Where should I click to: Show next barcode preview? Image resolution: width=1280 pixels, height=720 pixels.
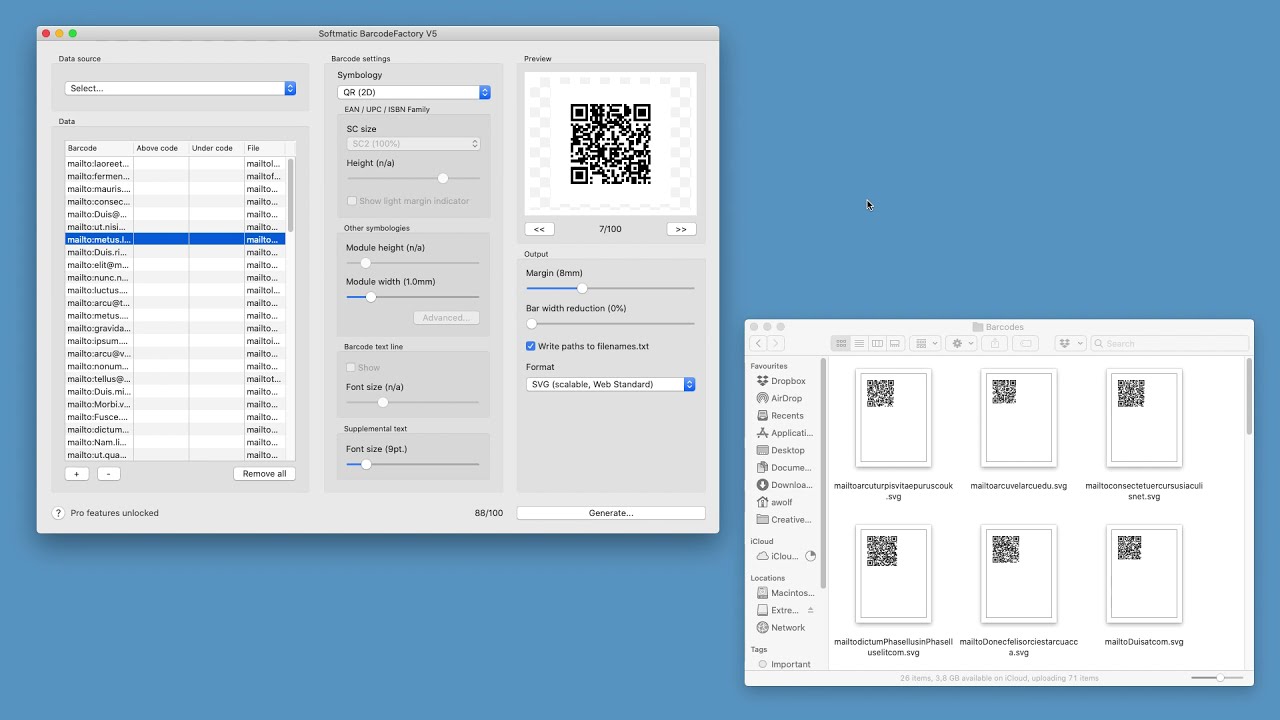(681, 229)
